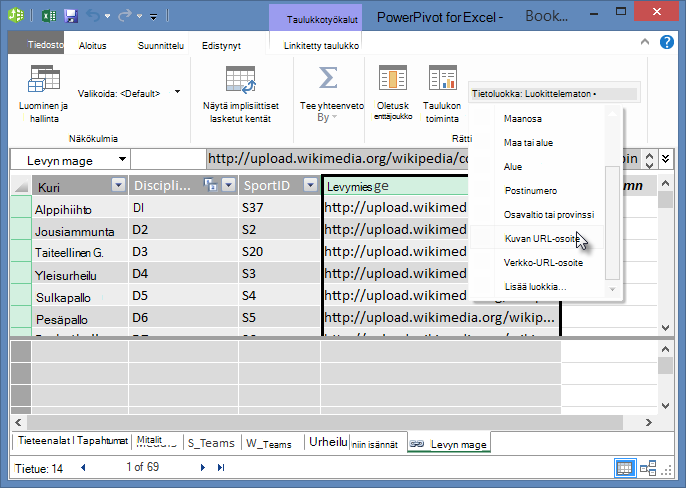Open Customize Quick Access Toolbar menu
Viewport: 686px width, 488px height.
click(154, 17)
